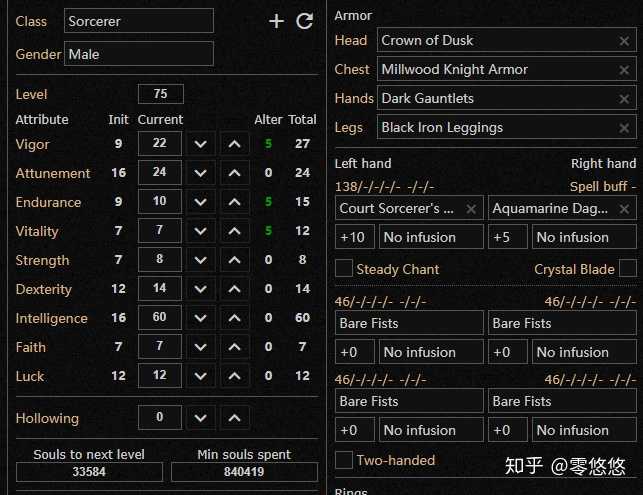Enable the Steady Chant checkbox

click(x=344, y=269)
